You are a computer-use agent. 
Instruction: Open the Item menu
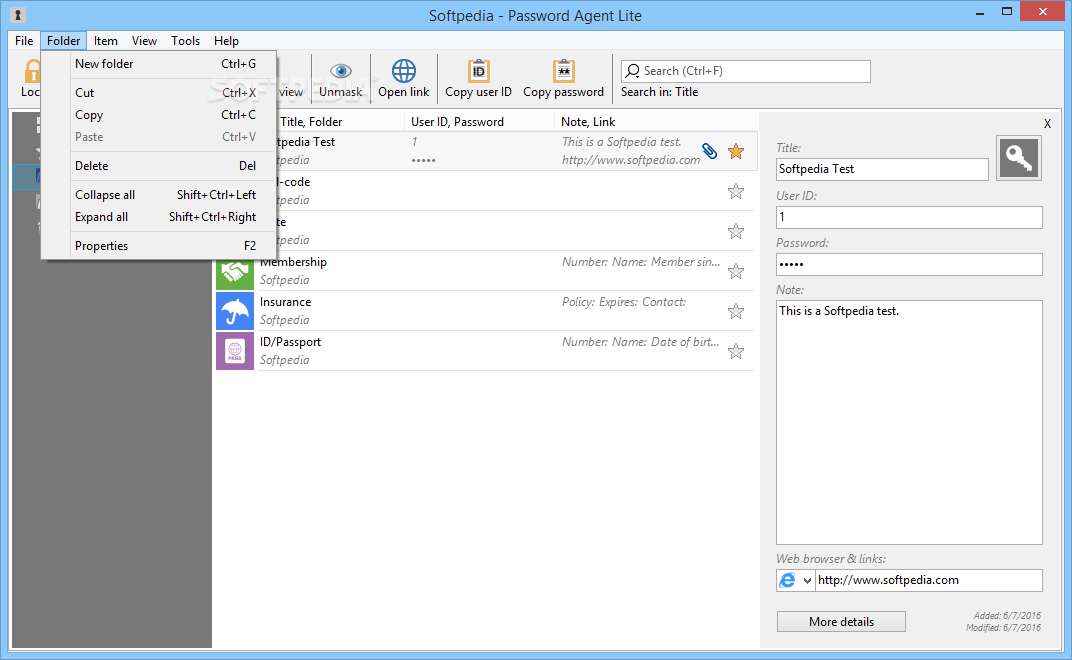point(105,41)
